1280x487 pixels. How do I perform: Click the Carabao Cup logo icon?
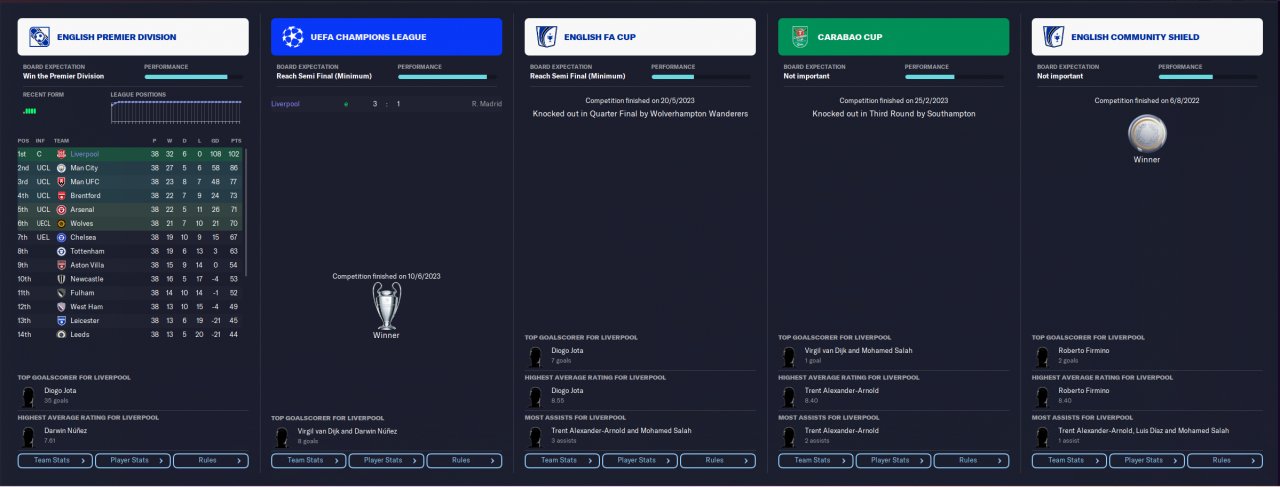[800, 37]
